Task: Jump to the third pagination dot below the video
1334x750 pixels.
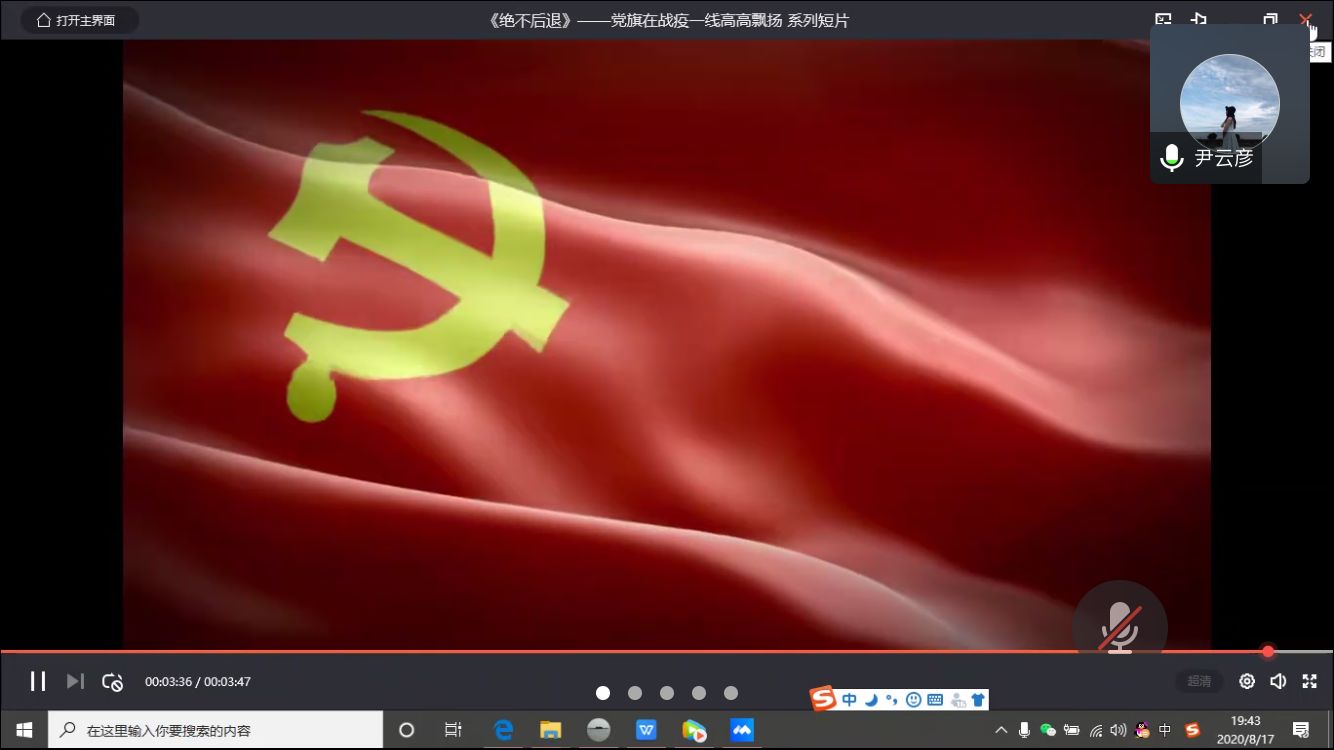Action: (667, 692)
